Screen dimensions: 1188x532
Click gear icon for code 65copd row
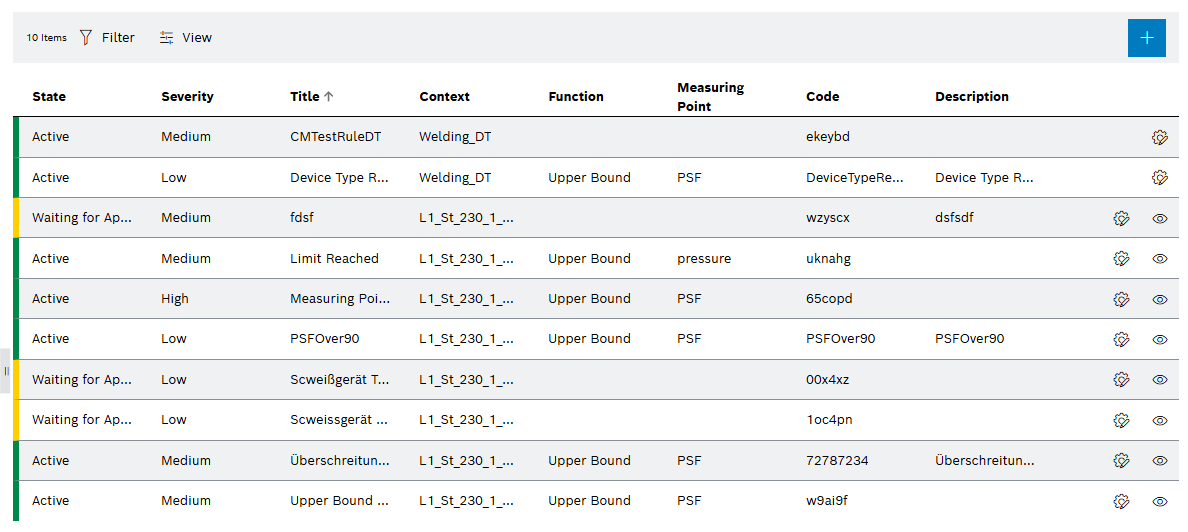point(1121,299)
